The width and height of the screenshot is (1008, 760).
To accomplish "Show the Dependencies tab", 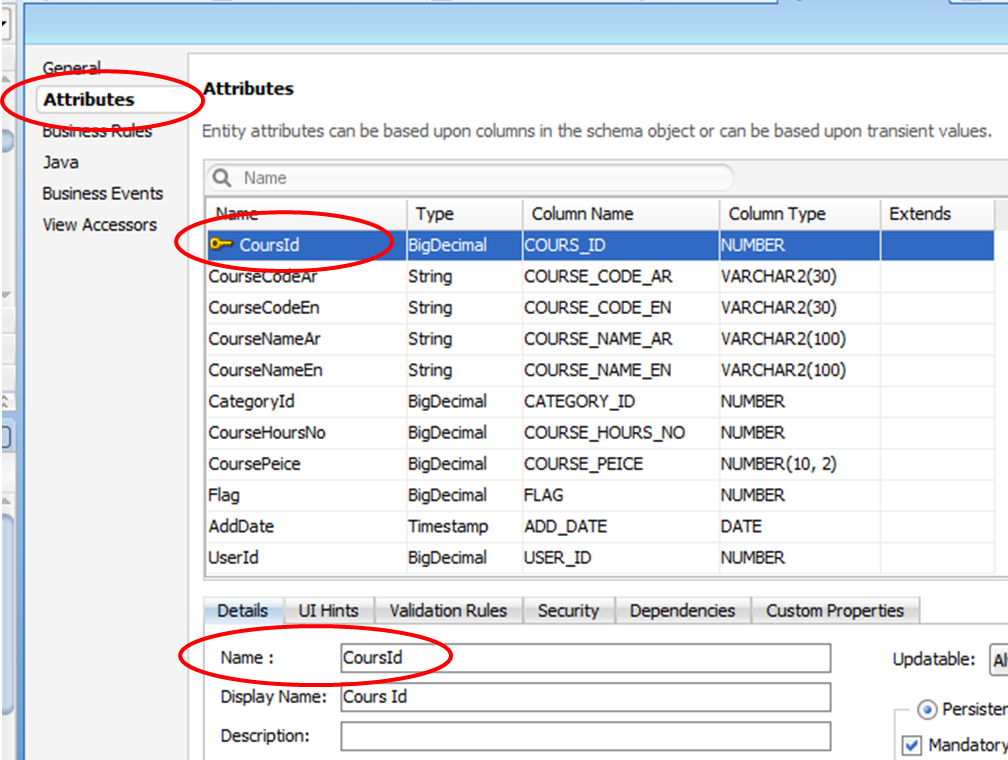I will (682, 611).
